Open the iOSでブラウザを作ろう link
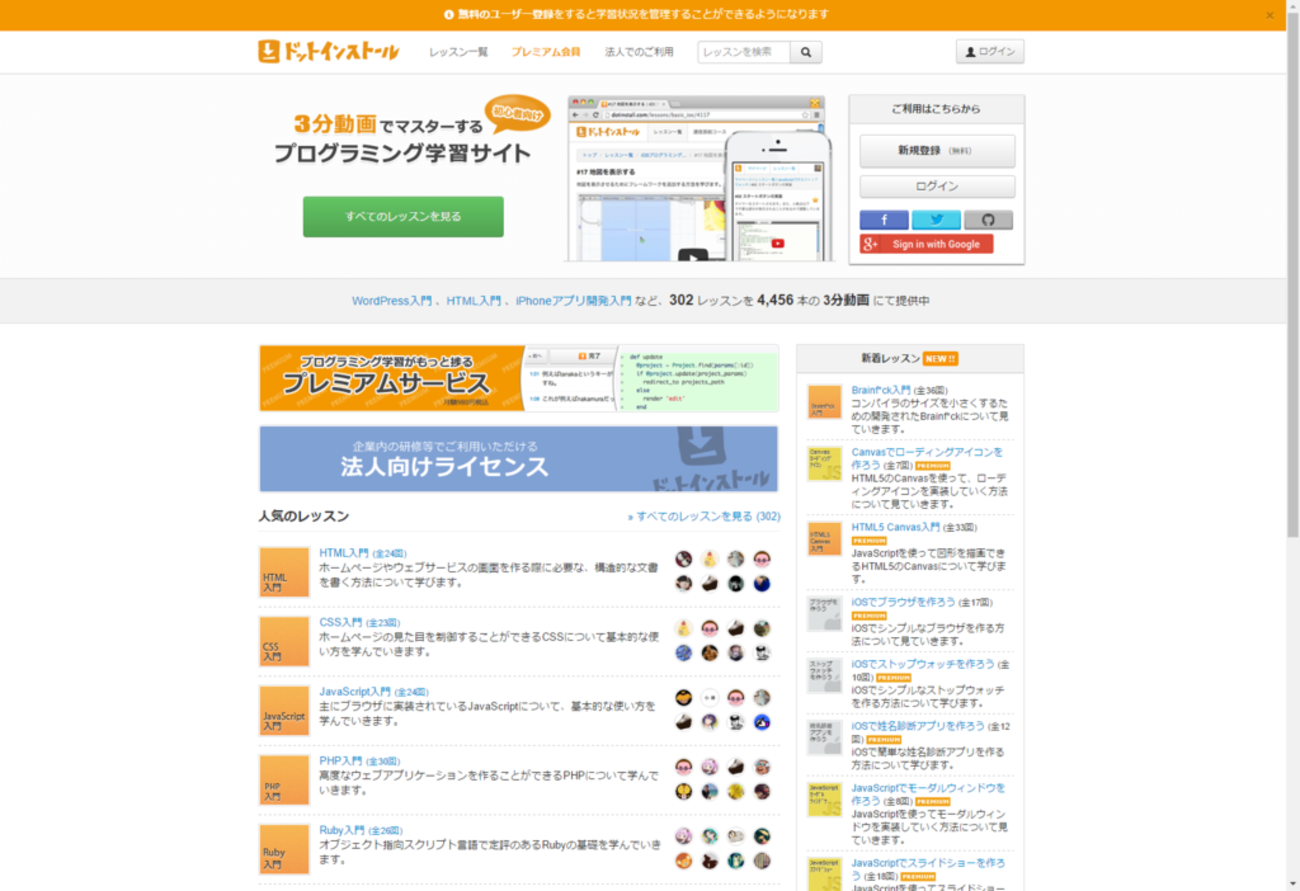Image resolution: width=1300 pixels, height=891 pixels. [x=904, y=602]
